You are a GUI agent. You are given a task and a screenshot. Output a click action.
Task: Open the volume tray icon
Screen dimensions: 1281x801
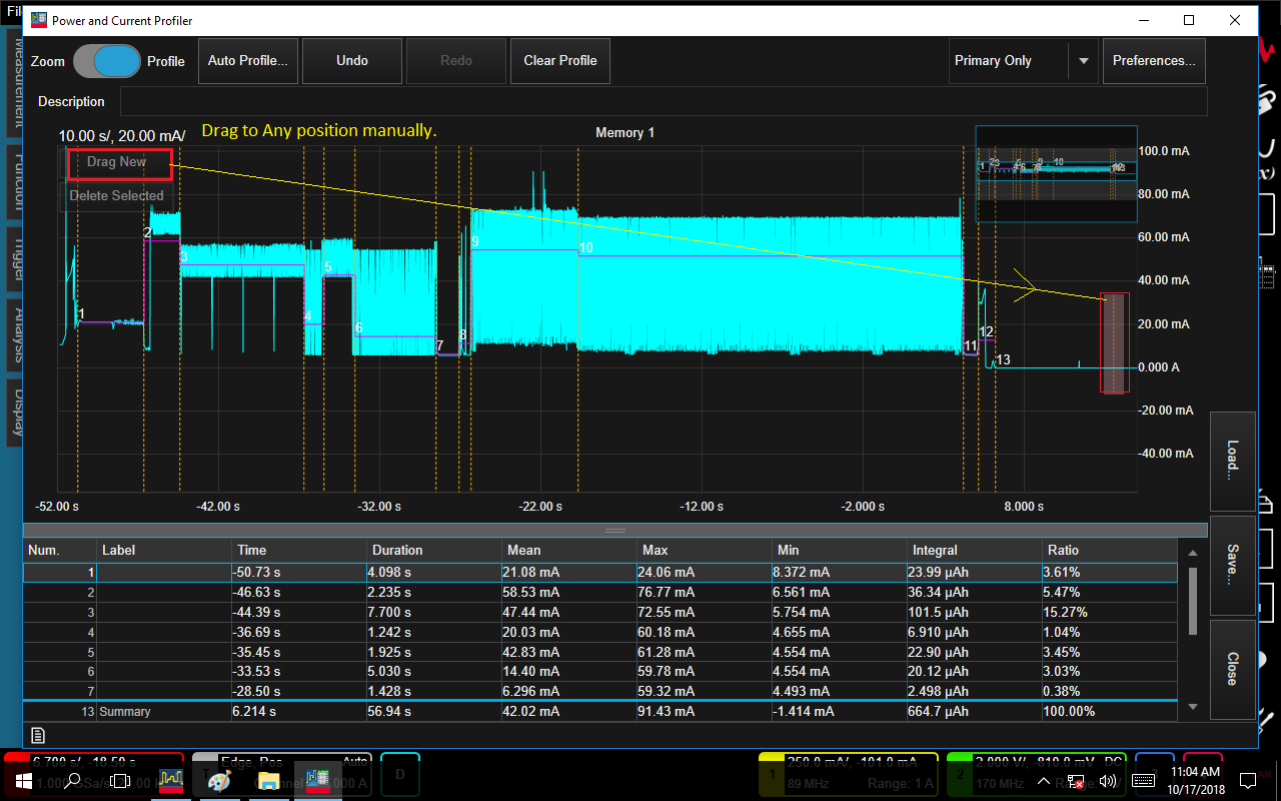pos(1107,780)
